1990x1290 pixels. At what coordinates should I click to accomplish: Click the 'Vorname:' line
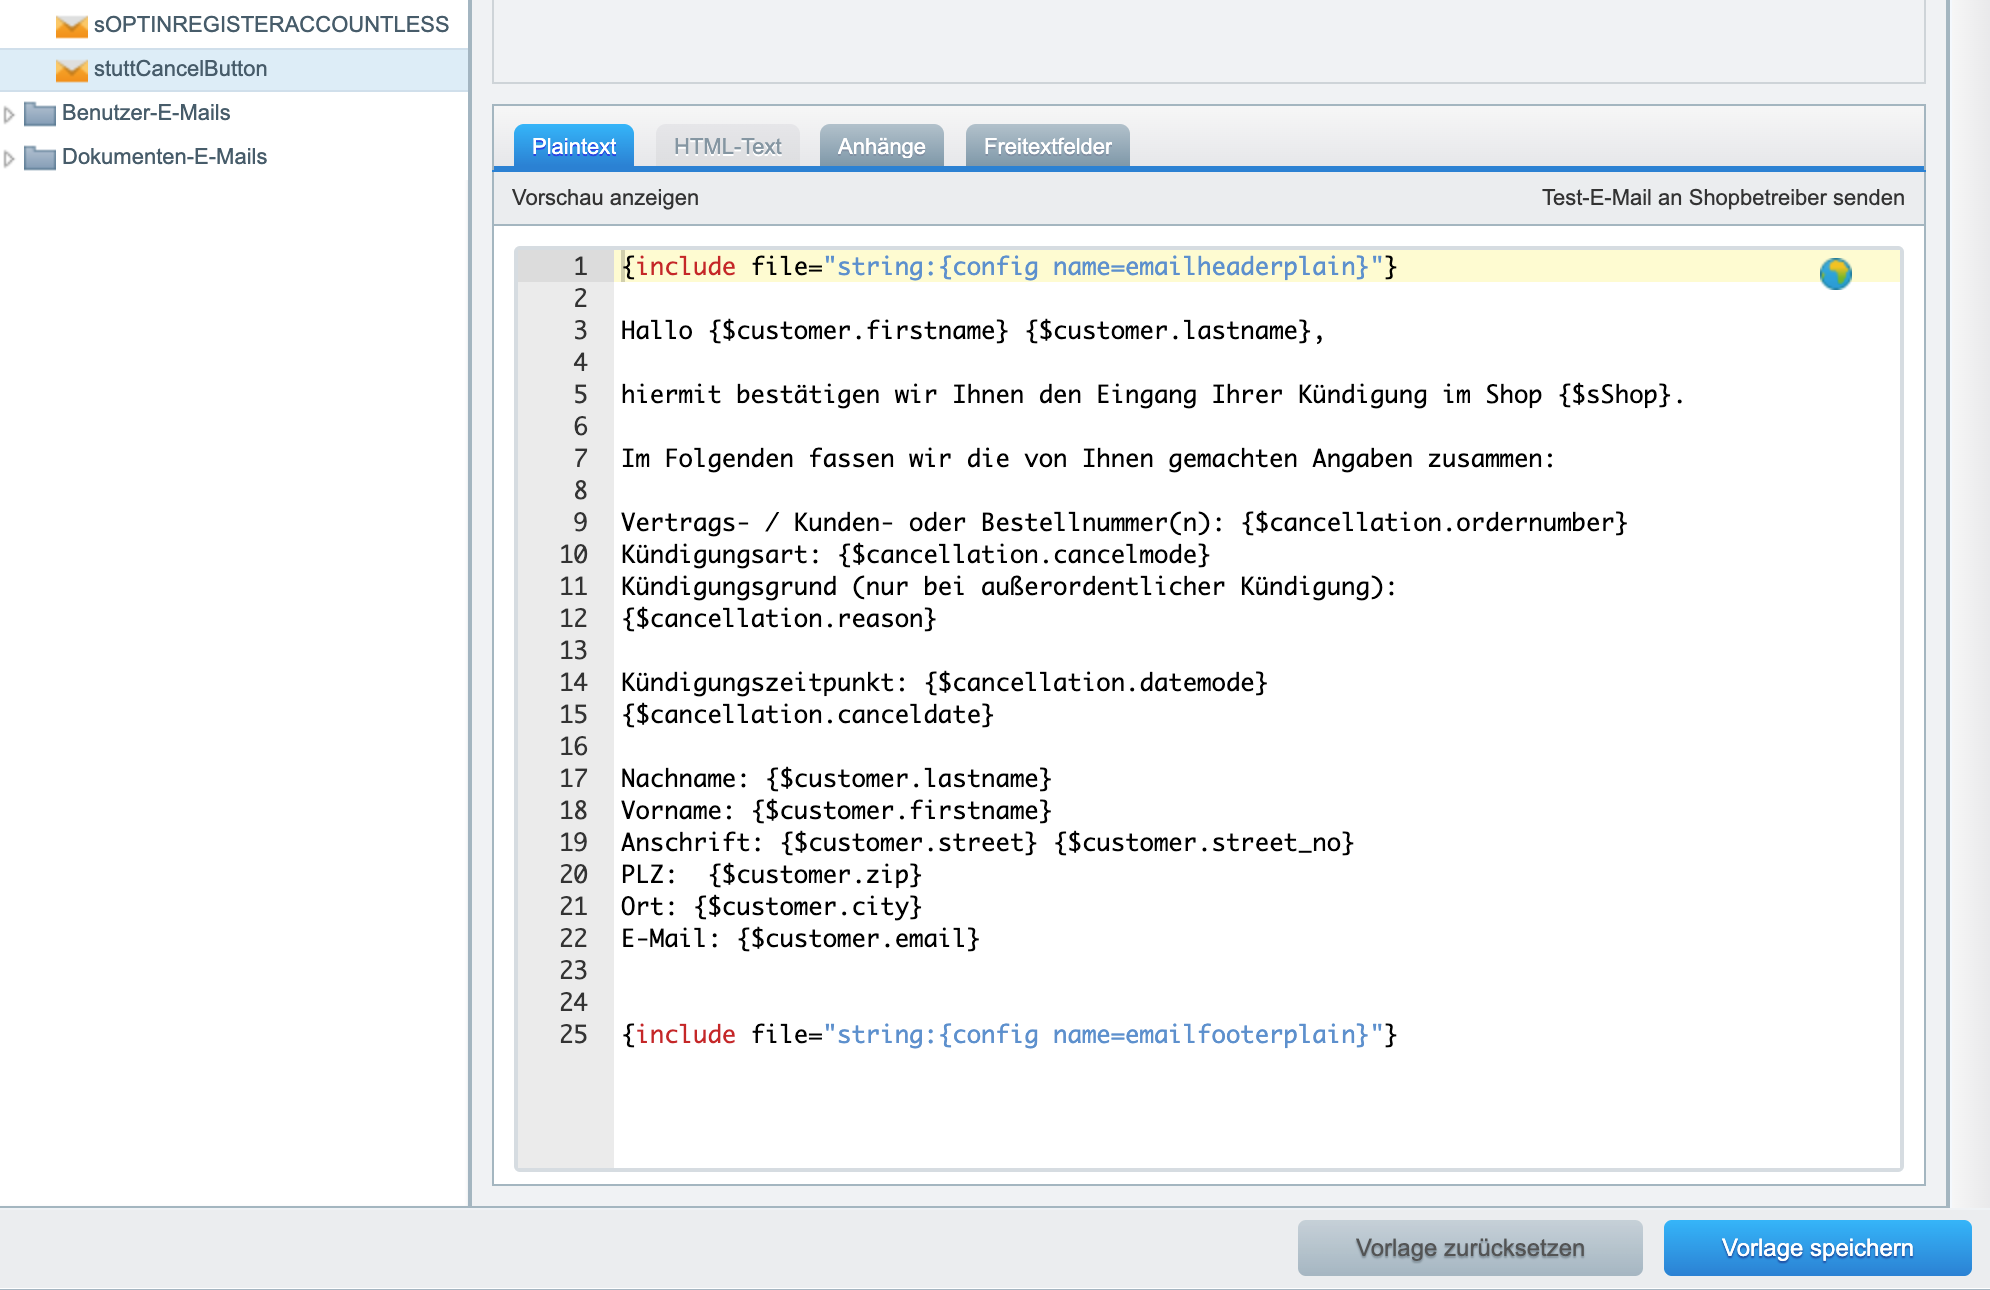click(x=836, y=810)
